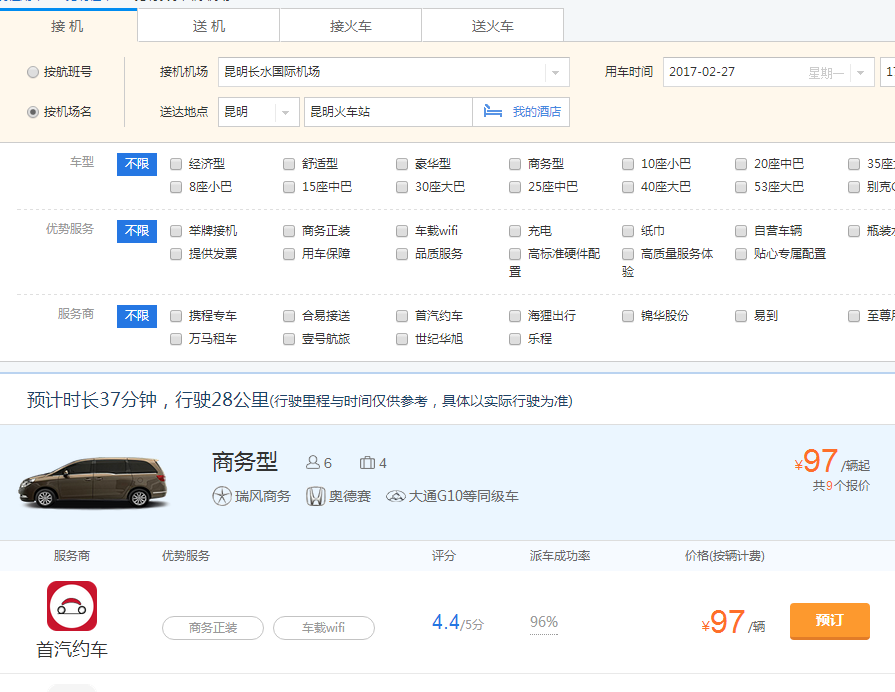
Task: Switch to the 接机 tab
Action: (67, 26)
